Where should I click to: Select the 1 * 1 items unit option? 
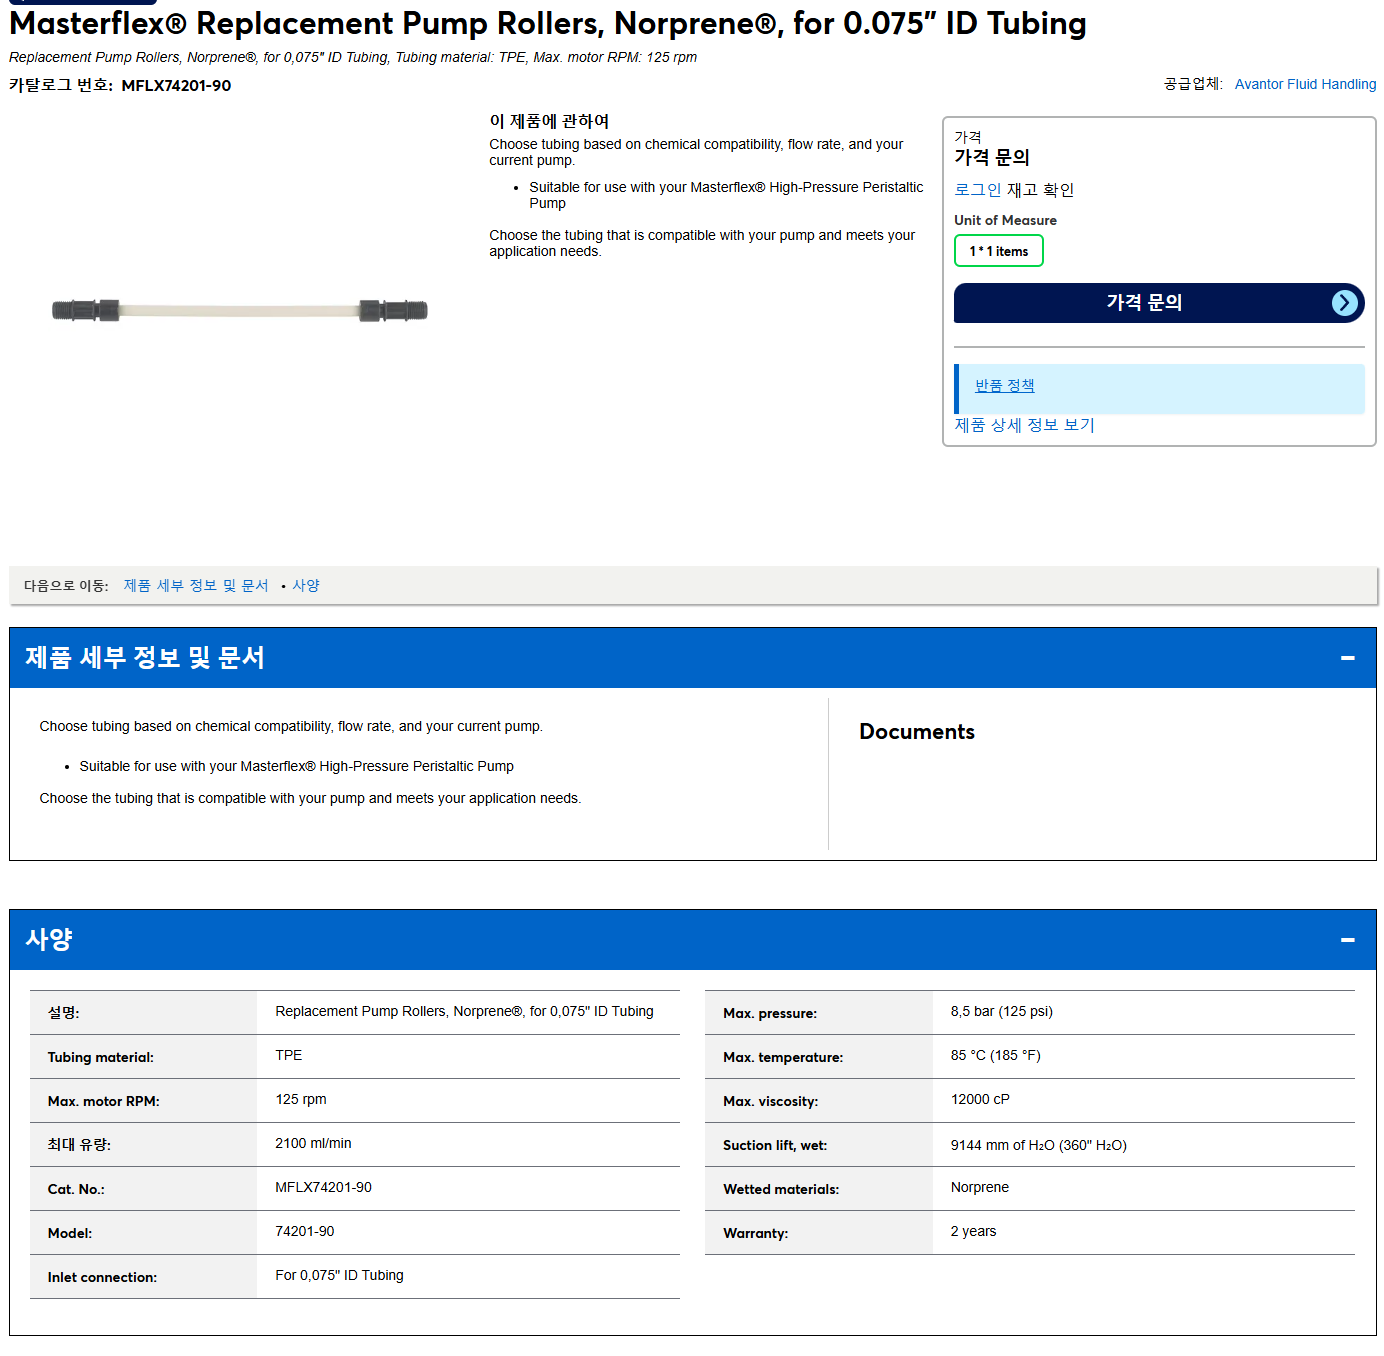[x=998, y=251]
